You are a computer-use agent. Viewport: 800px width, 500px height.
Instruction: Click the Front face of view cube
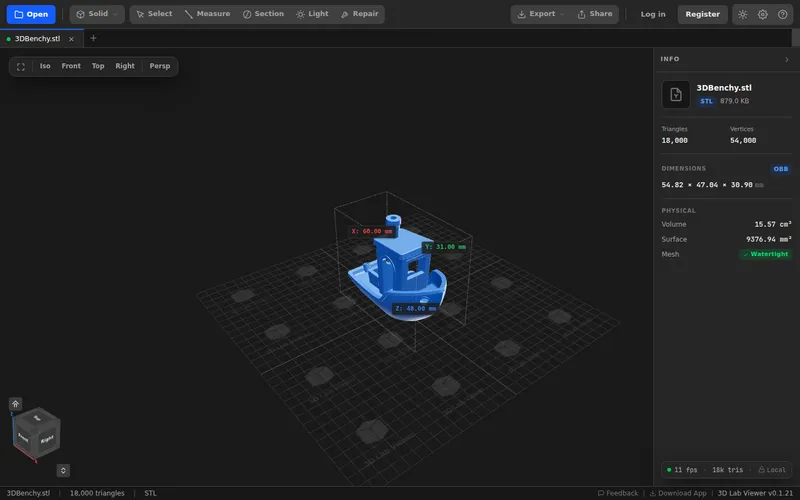23,438
